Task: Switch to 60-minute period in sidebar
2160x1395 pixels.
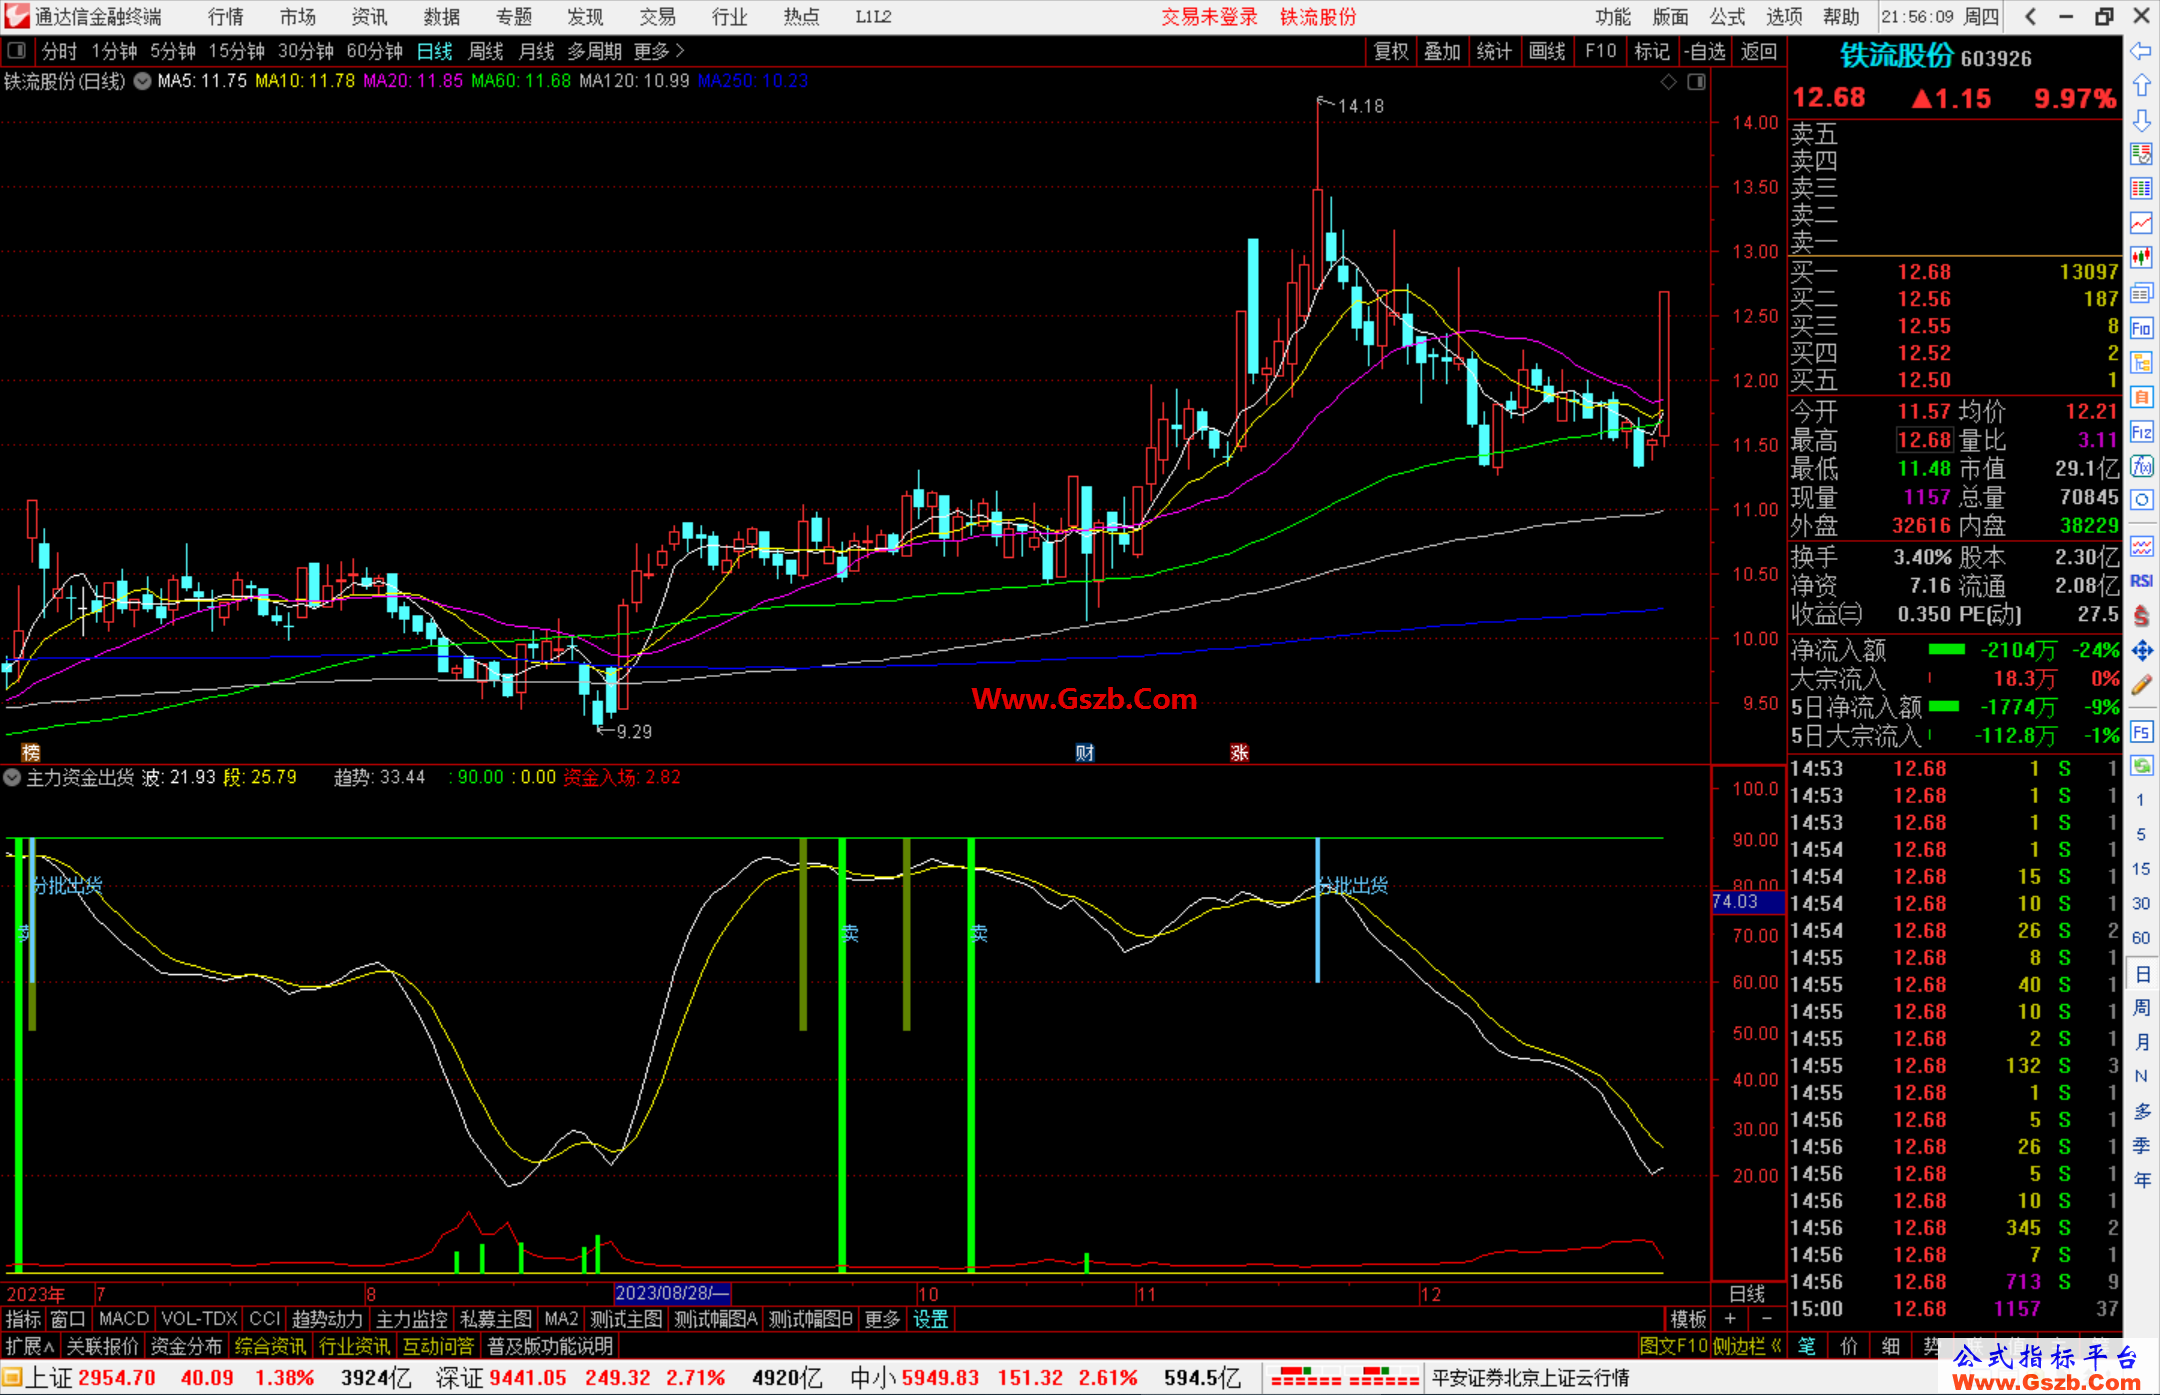Action: tap(2140, 938)
